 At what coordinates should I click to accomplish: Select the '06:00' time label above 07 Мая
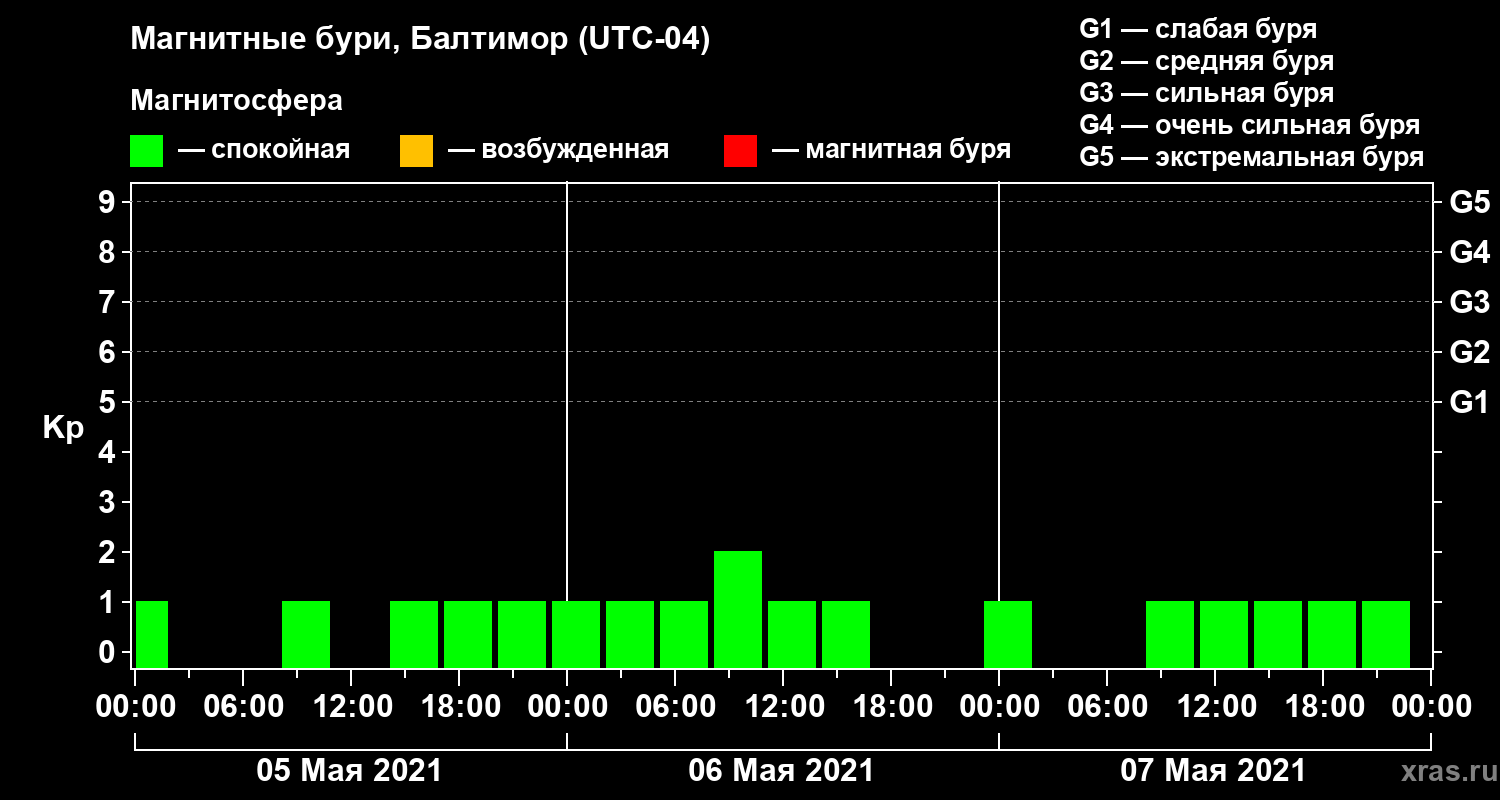click(1107, 706)
